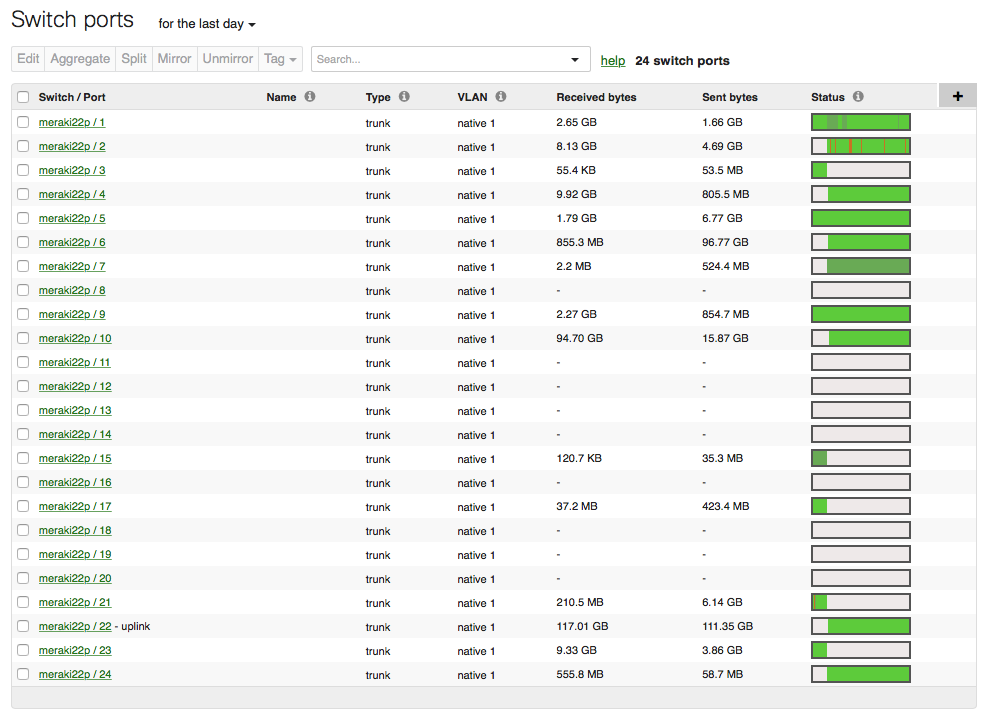Click sent bytes value 96.77 GB

coord(725,242)
